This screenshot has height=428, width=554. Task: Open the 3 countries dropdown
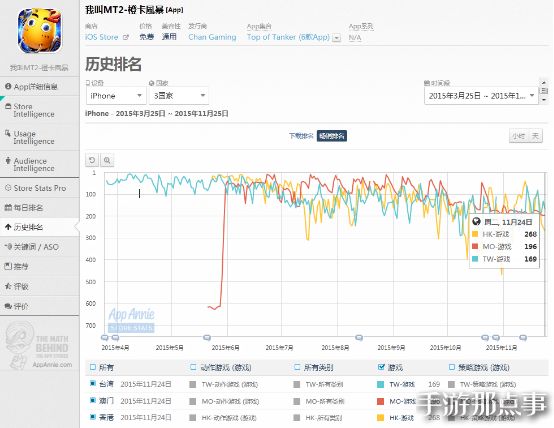[x=179, y=96]
